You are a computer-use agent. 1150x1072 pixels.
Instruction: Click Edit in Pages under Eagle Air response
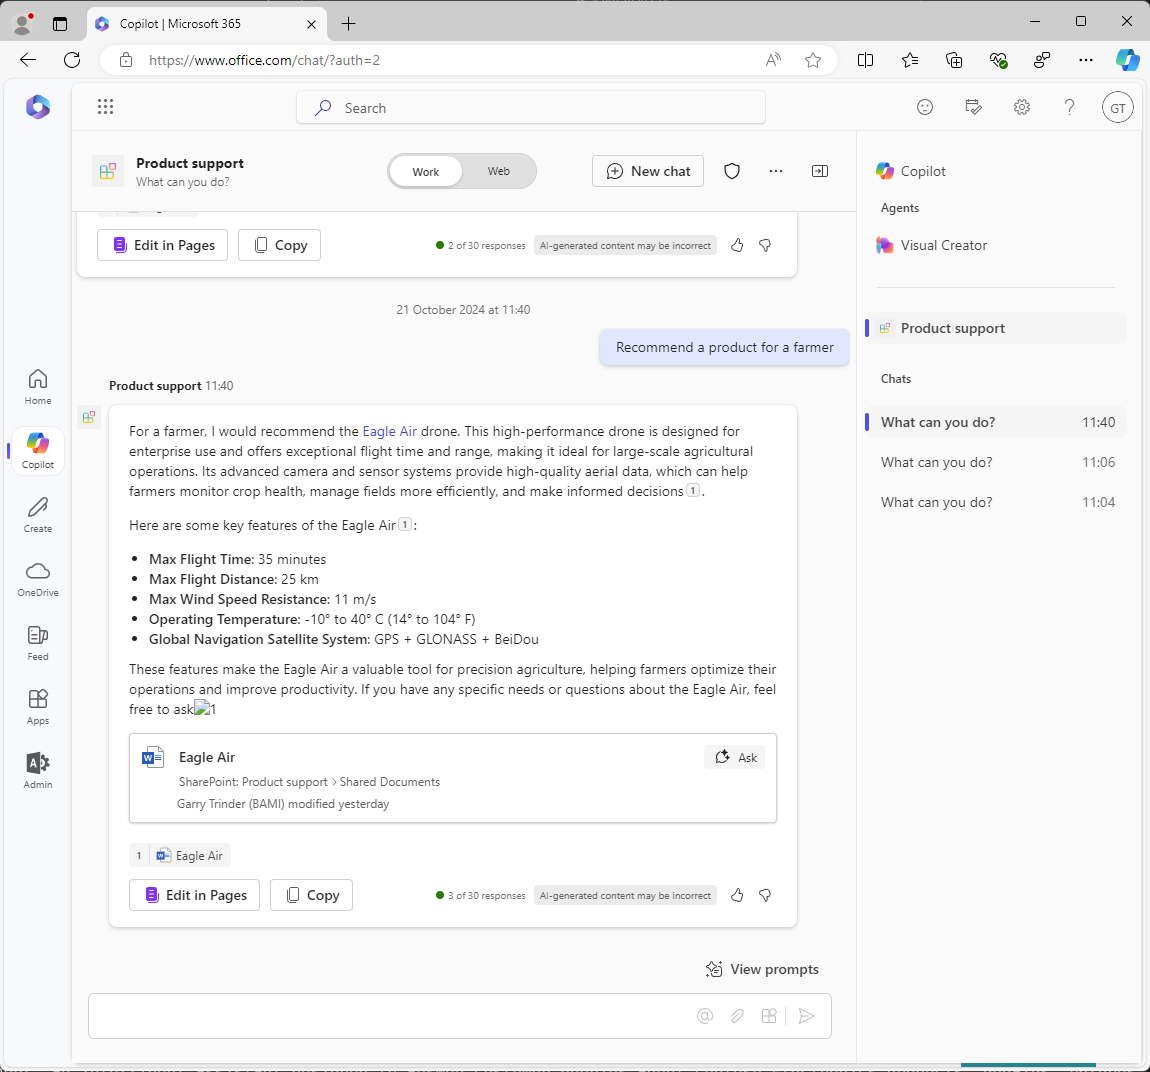[x=194, y=895]
